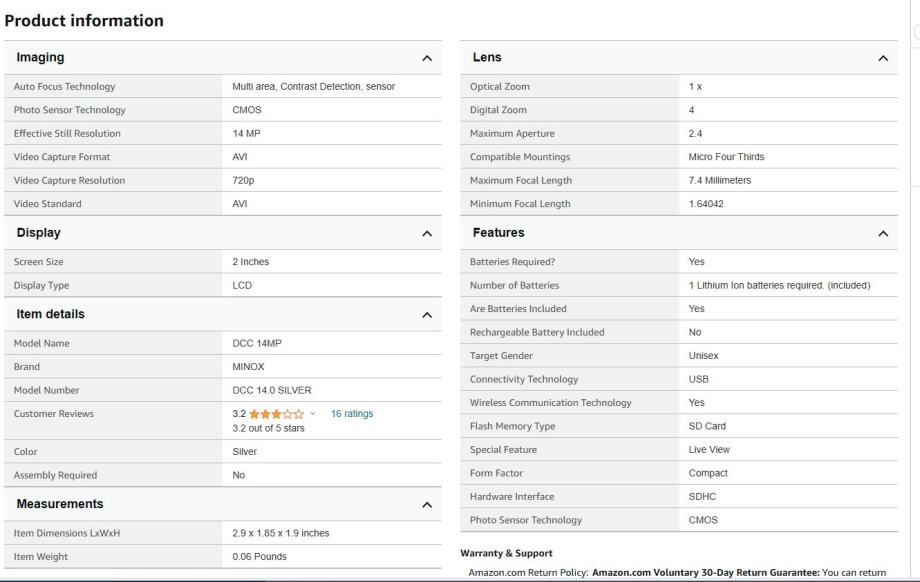The height and width of the screenshot is (582, 920).
Task: Click the Item details header title
Action: click(x=50, y=315)
